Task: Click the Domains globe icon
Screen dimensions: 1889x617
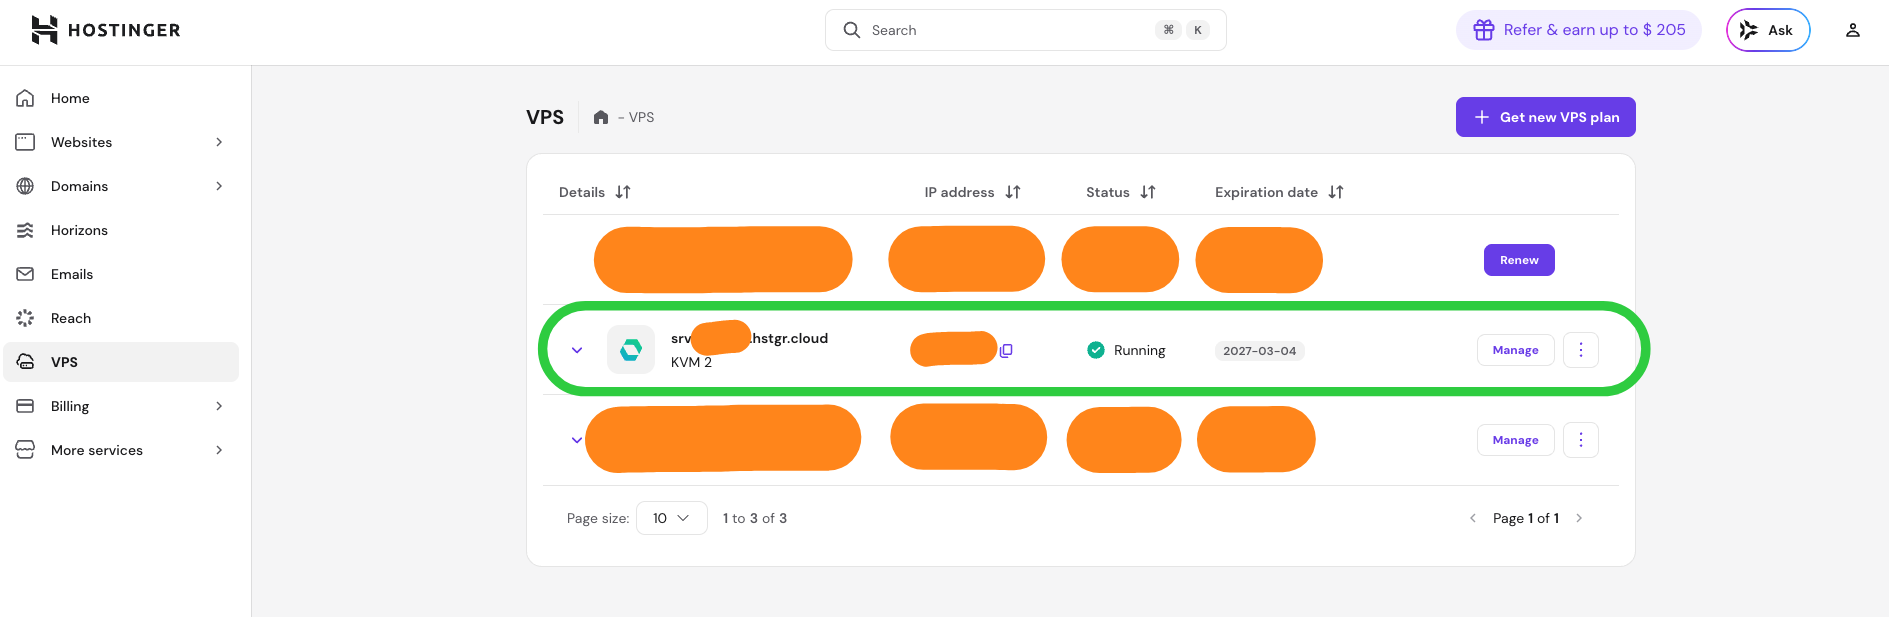Action: pyautogui.click(x=26, y=186)
